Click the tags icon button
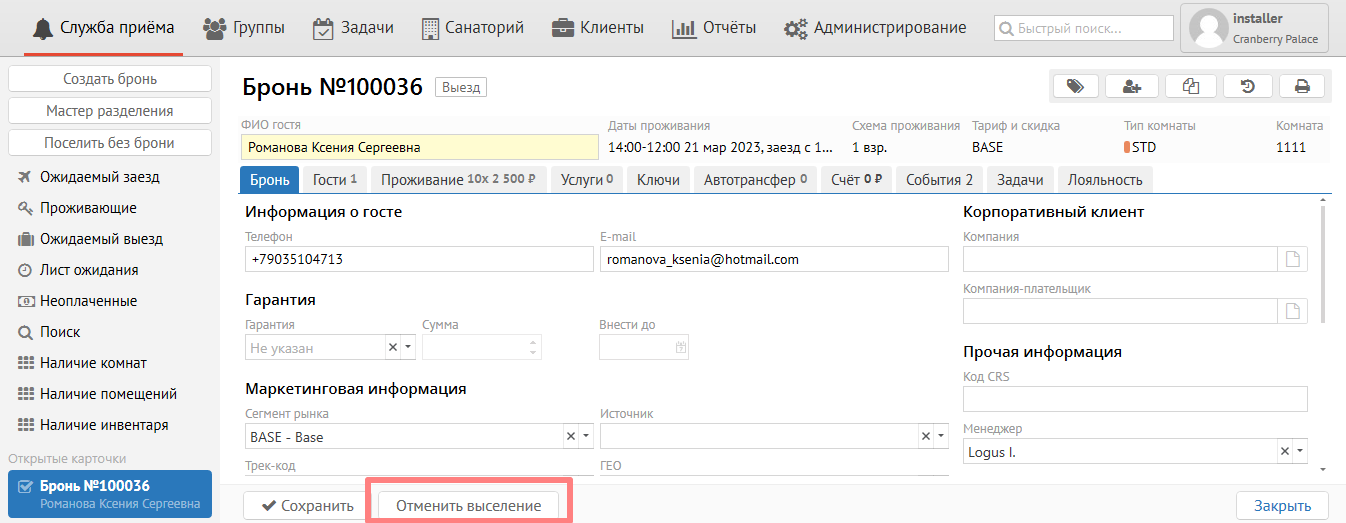The image size is (1346, 523). (1075, 87)
